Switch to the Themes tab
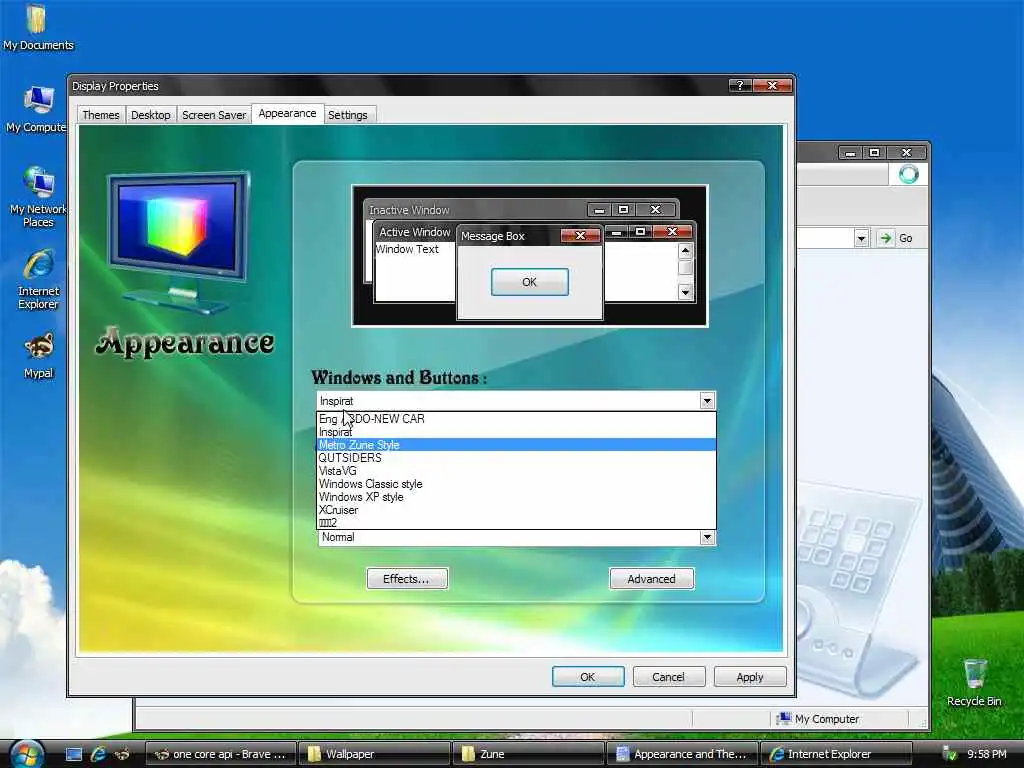This screenshot has height=768, width=1024. (x=101, y=115)
